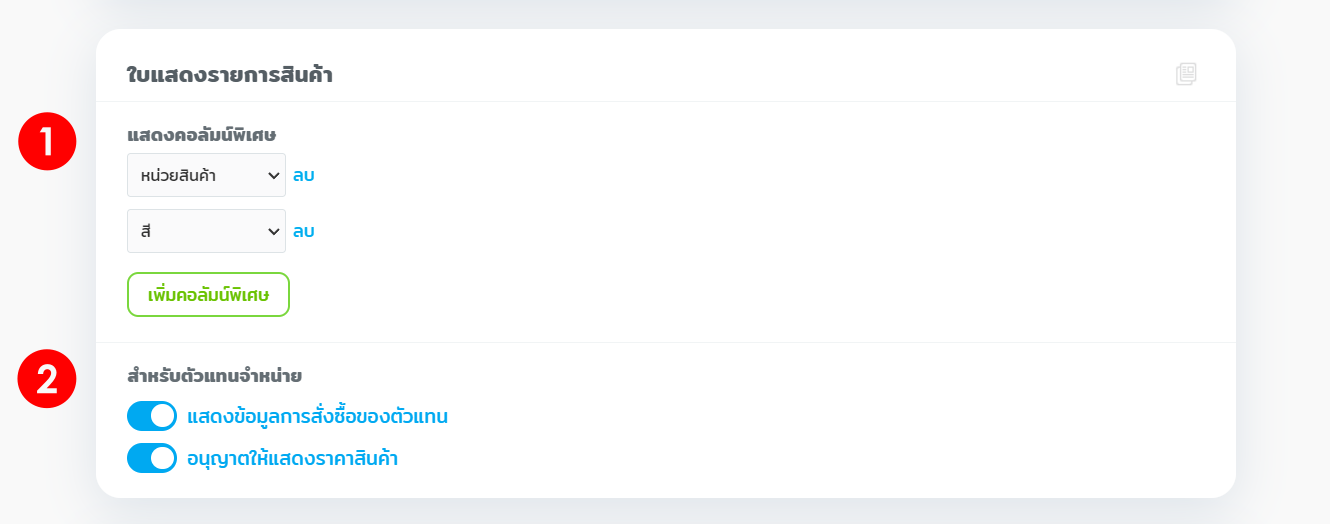Click the document icon in the card header
Image resolution: width=1330 pixels, height=524 pixels.
coord(1186,74)
